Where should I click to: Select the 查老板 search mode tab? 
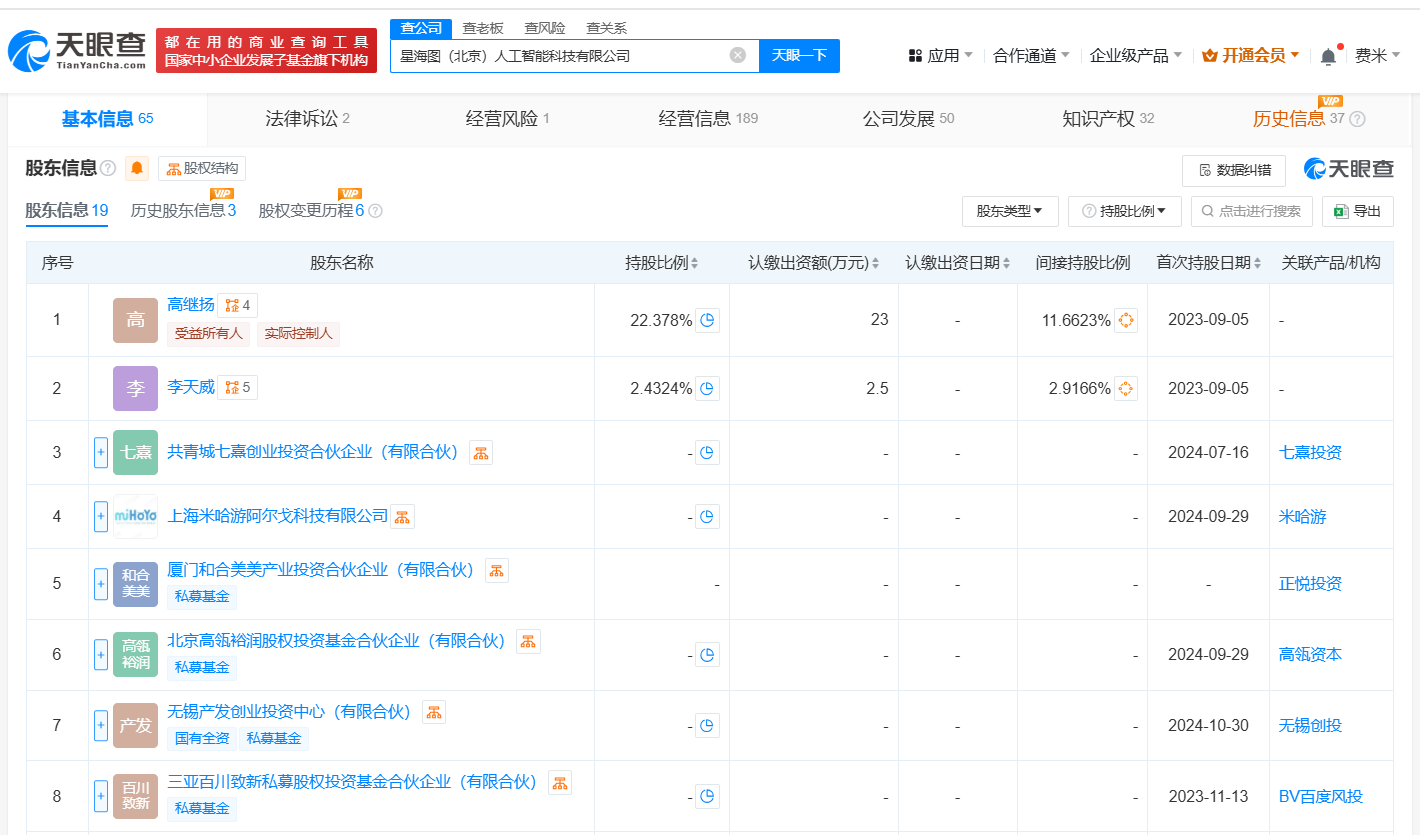coord(482,28)
